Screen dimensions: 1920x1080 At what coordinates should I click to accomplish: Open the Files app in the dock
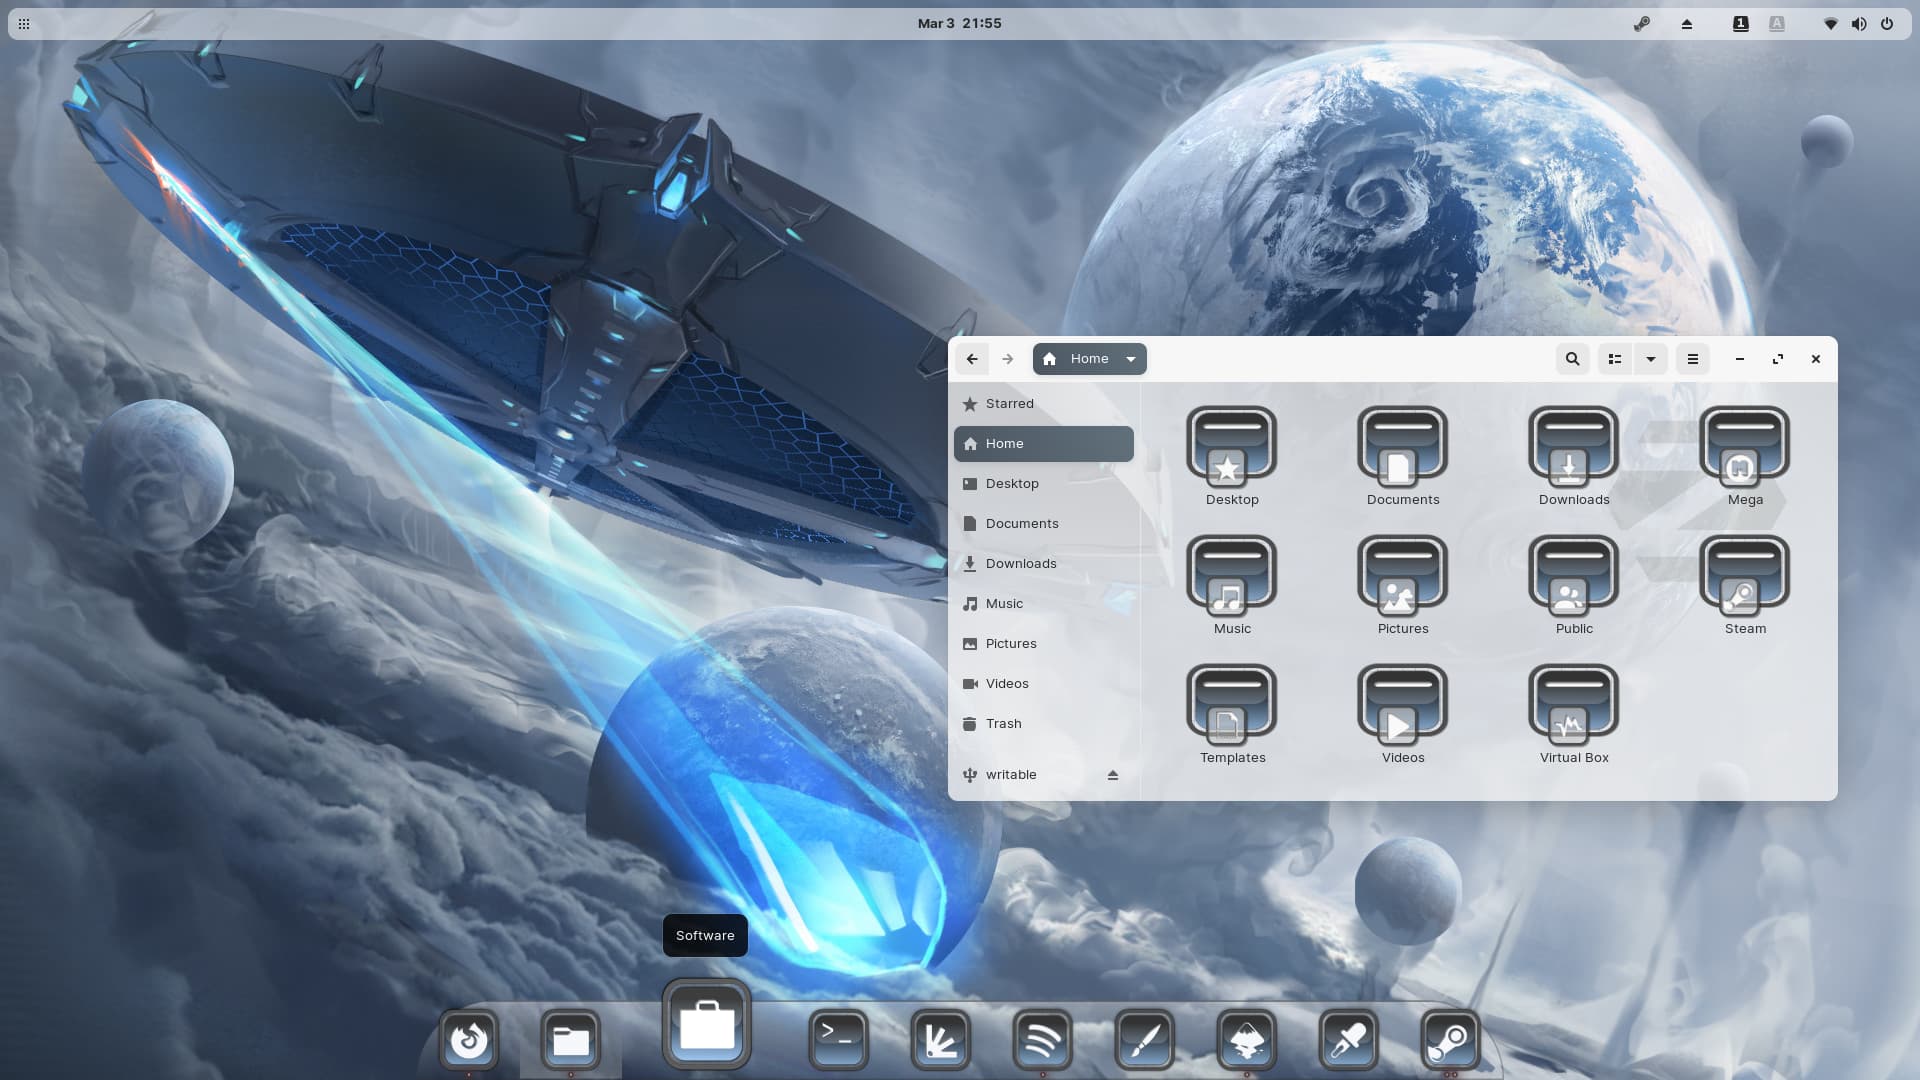(571, 1041)
